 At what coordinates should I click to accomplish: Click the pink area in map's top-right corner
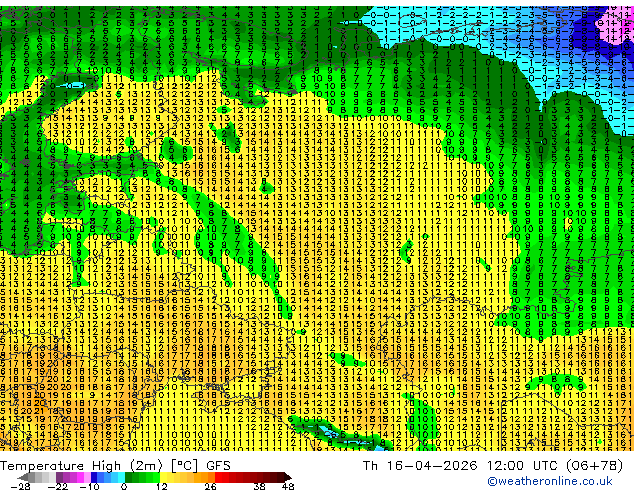pos(621,24)
